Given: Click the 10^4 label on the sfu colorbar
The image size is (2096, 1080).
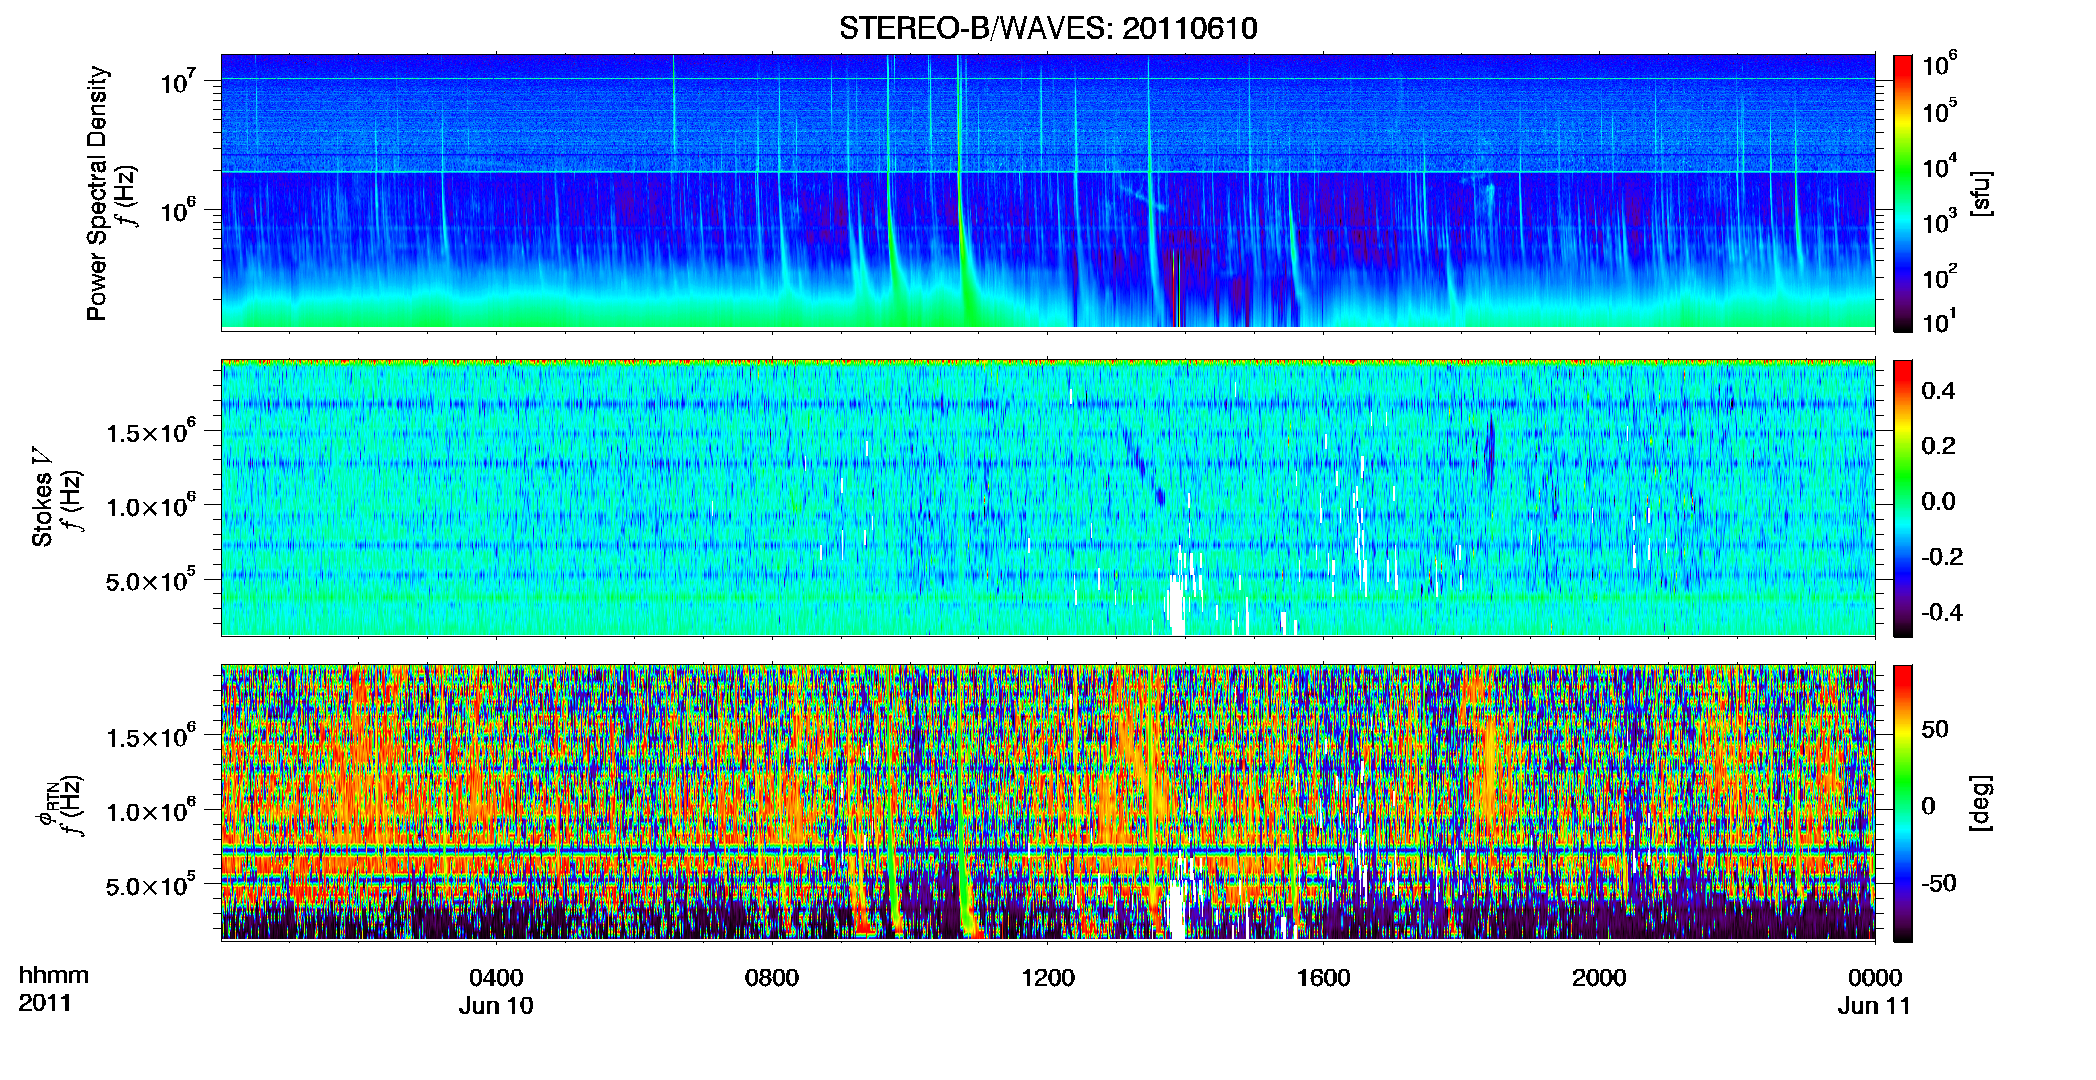Looking at the screenshot, I should pyautogui.click(x=1940, y=166).
